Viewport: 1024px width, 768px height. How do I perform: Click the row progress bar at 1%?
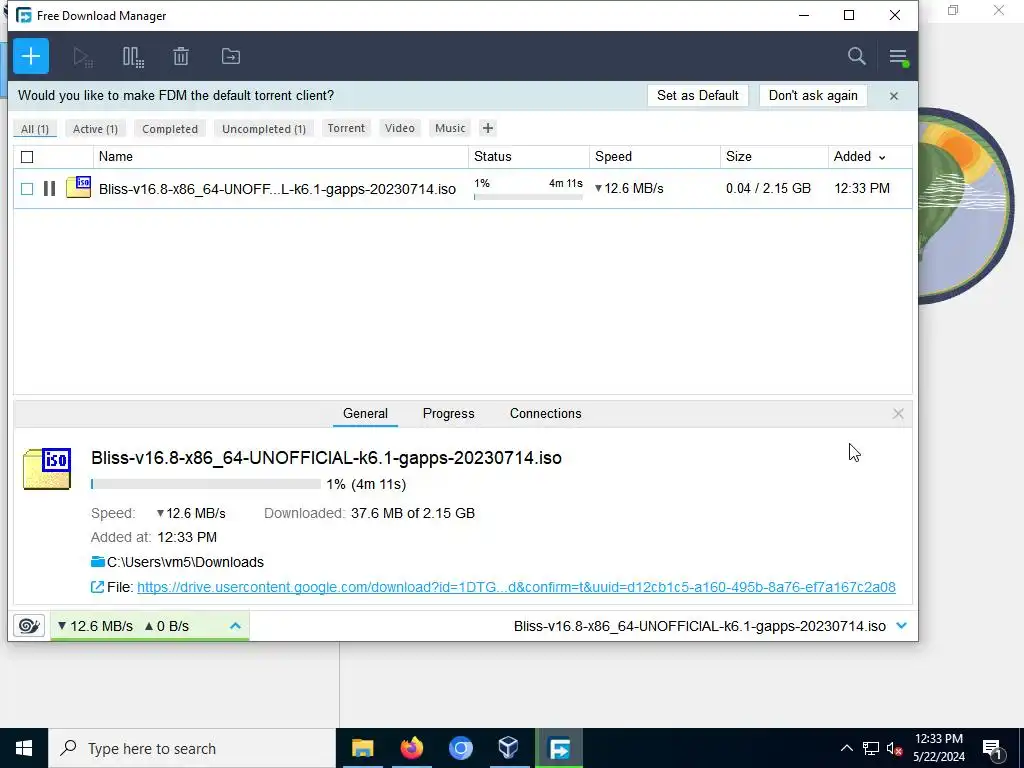coord(528,197)
